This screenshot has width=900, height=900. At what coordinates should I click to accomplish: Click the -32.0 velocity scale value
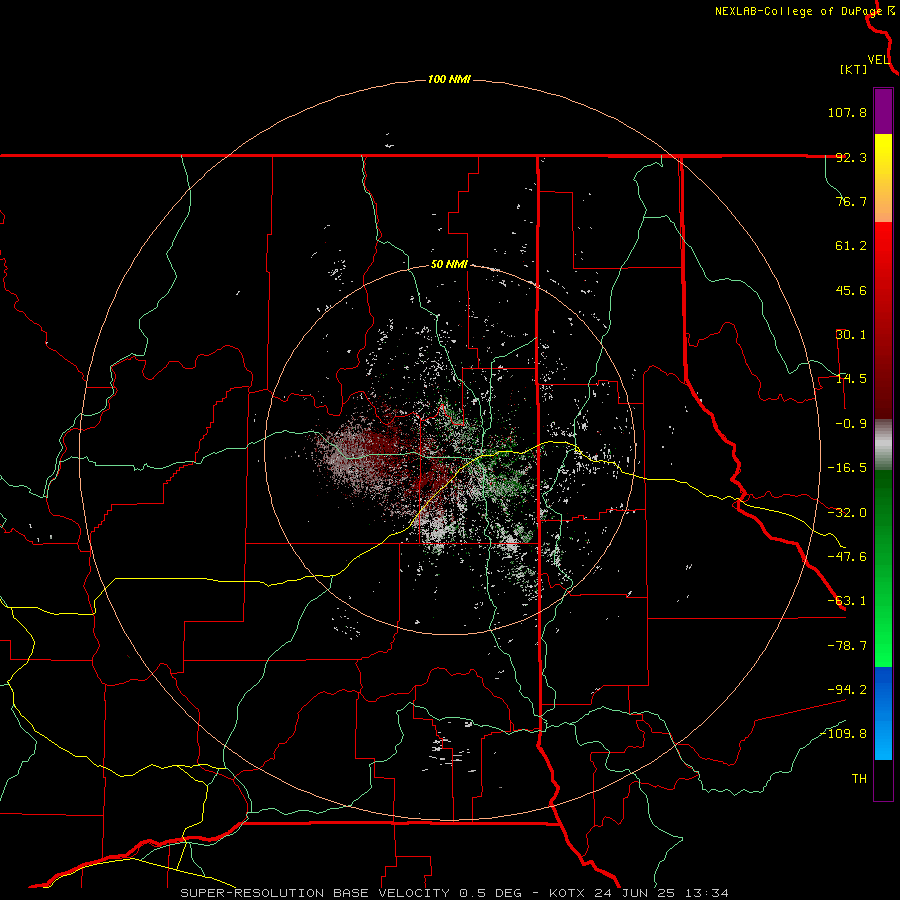(847, 513)
